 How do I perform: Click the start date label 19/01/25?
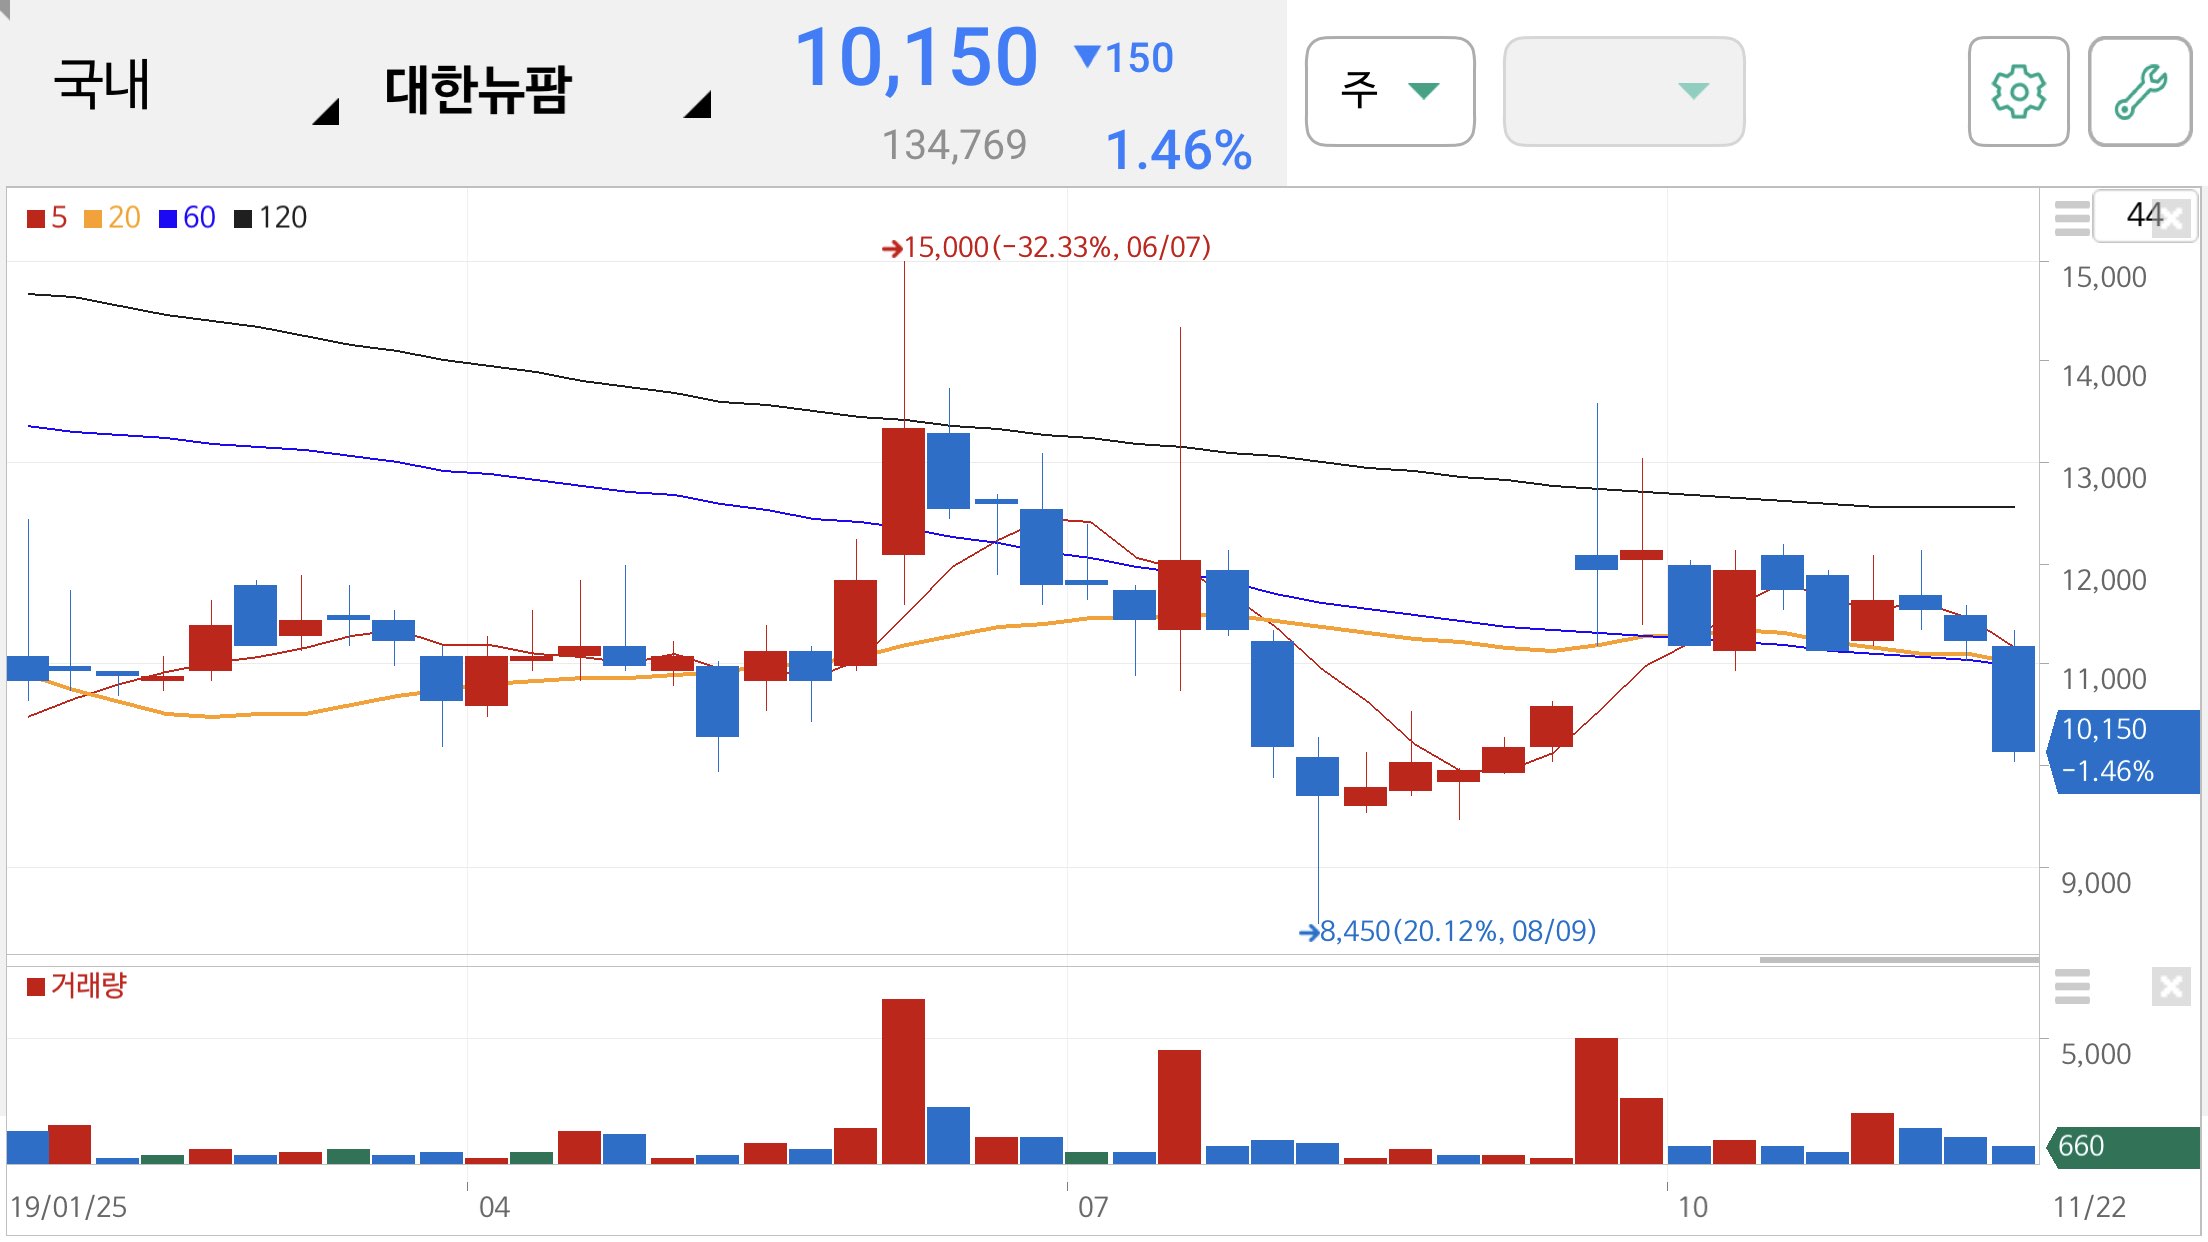69,1207
